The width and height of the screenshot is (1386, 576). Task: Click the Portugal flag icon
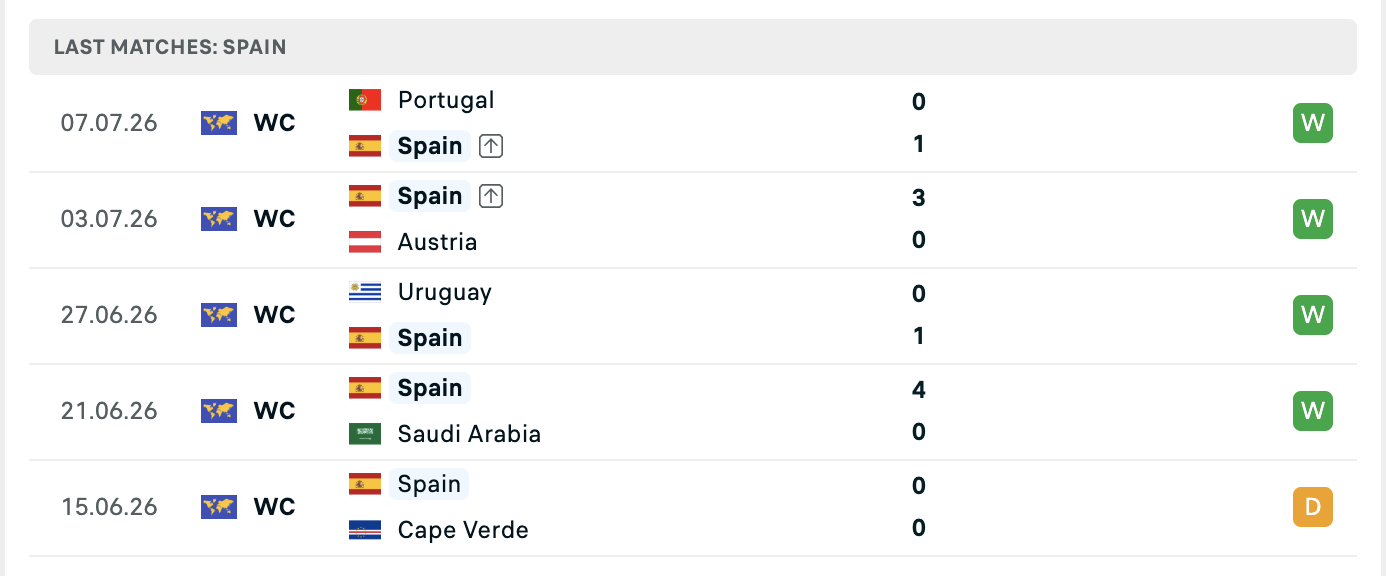(x=365, y=100)
